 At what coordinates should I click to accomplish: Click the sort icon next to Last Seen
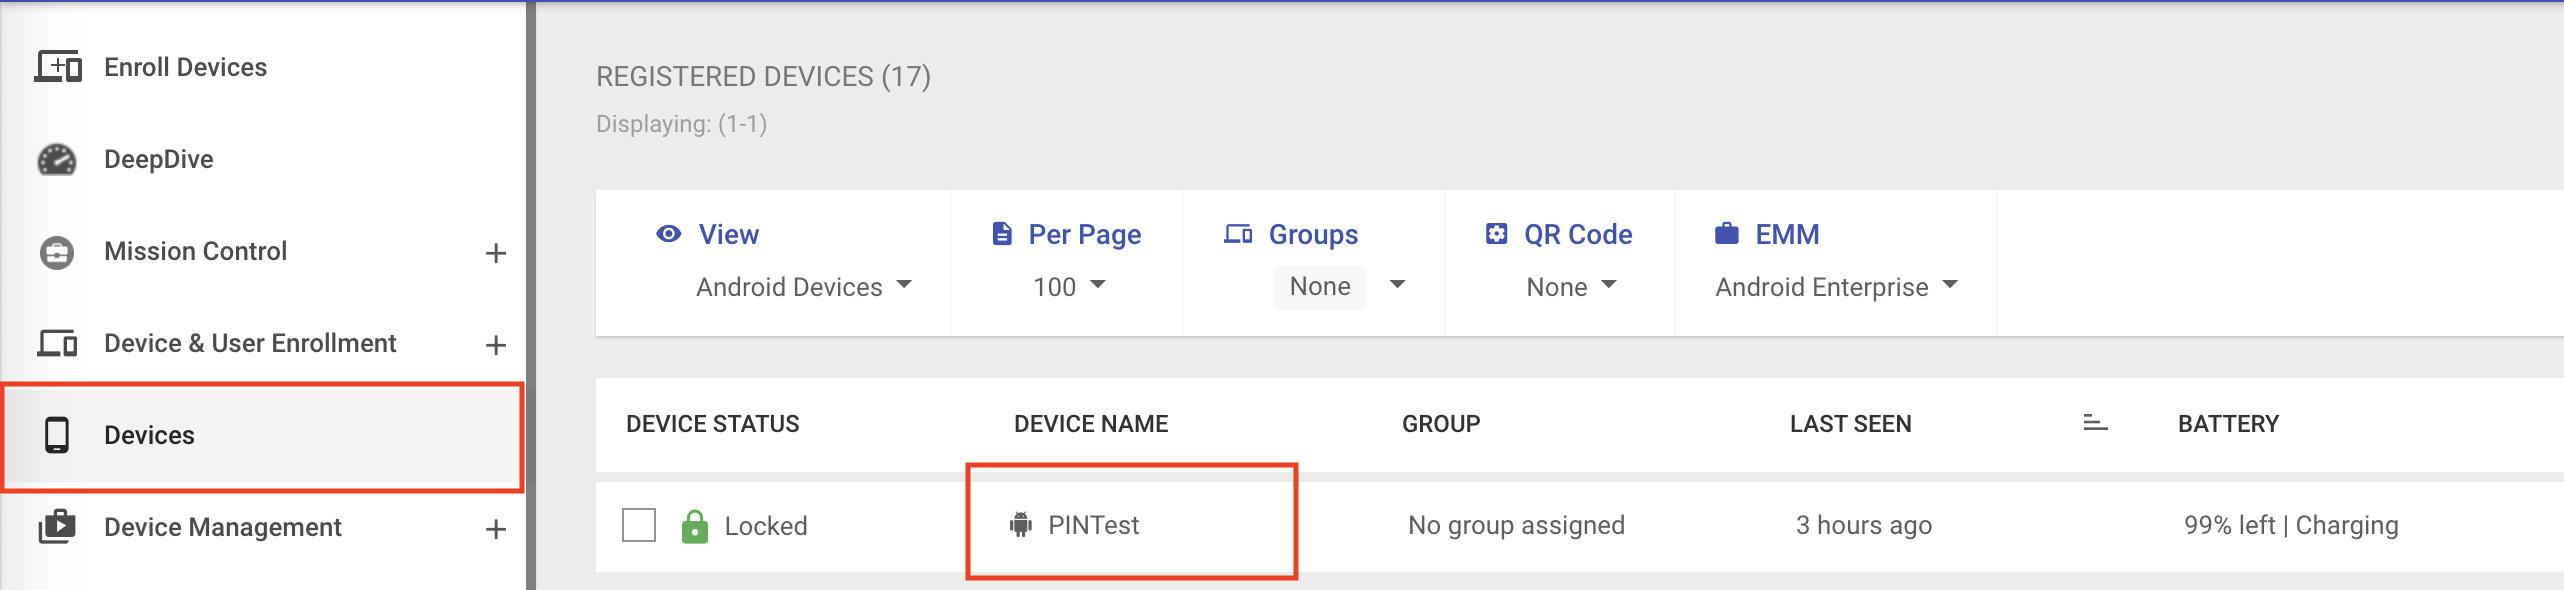click(2095, 424)
